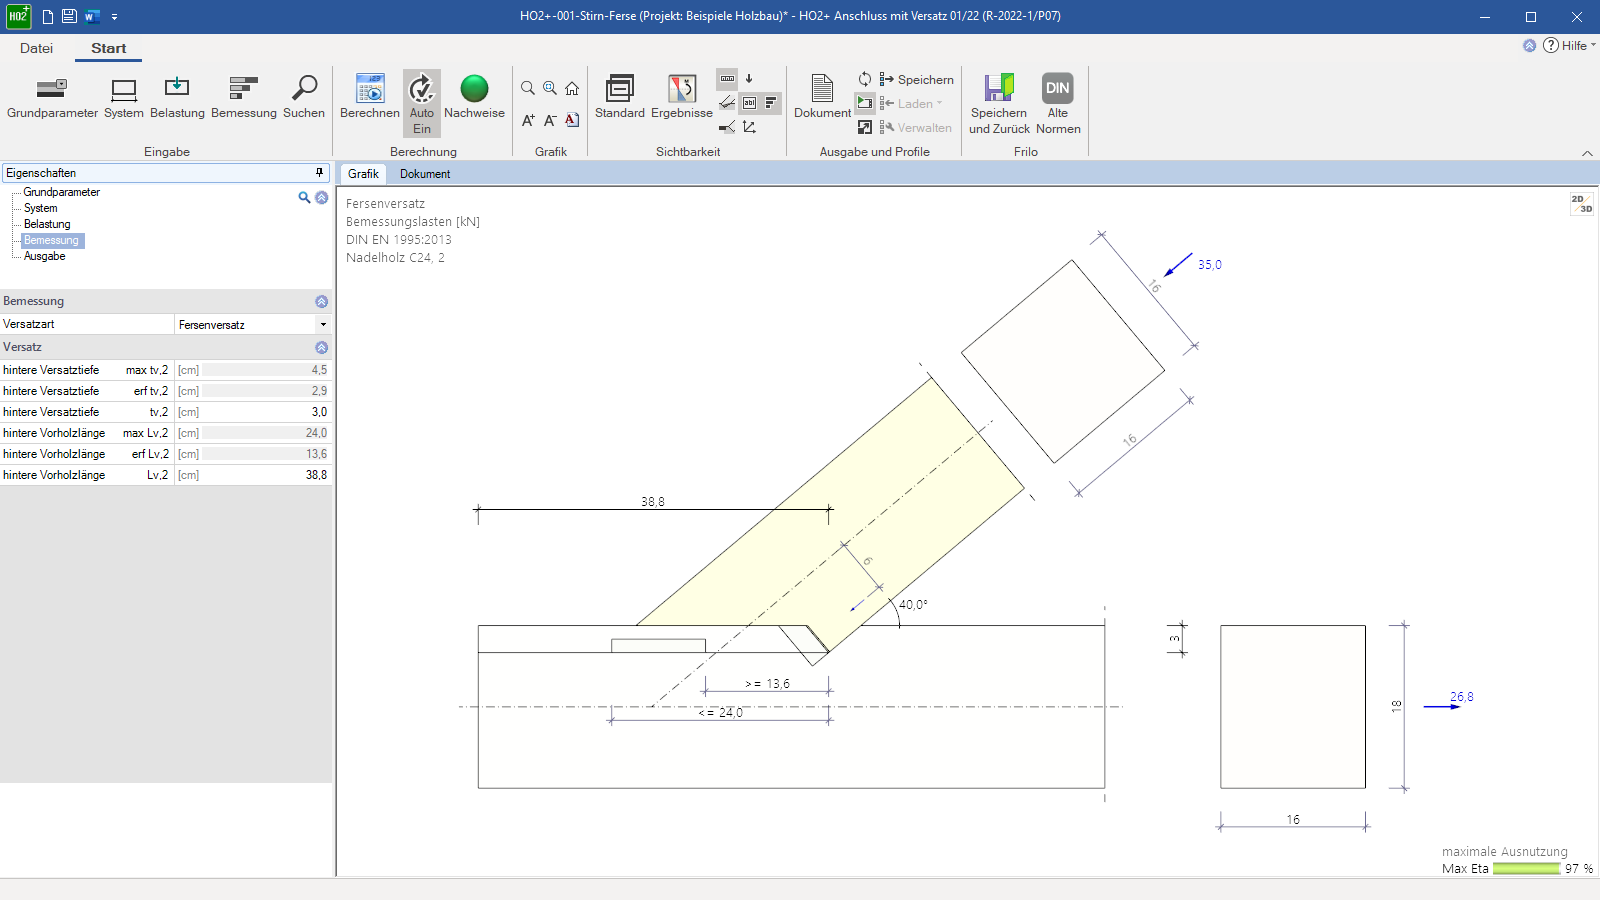The width and height of the screenshot is (1600, 900).
Task: Collapse the Versatz section
Action: coord(322,347)
